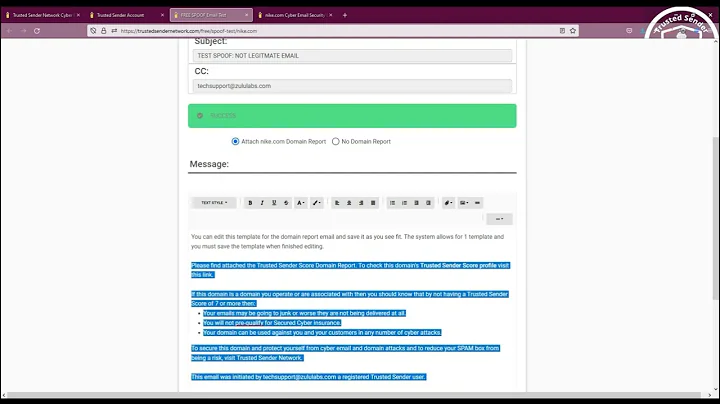This screenshot has height=404, width=720.
Task: Click 'Your emails may be going to junk' bullet
Action: click(x=304, y=313)
